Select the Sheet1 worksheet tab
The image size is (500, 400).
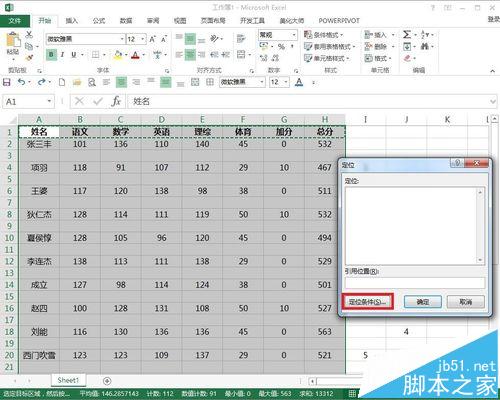68,380
